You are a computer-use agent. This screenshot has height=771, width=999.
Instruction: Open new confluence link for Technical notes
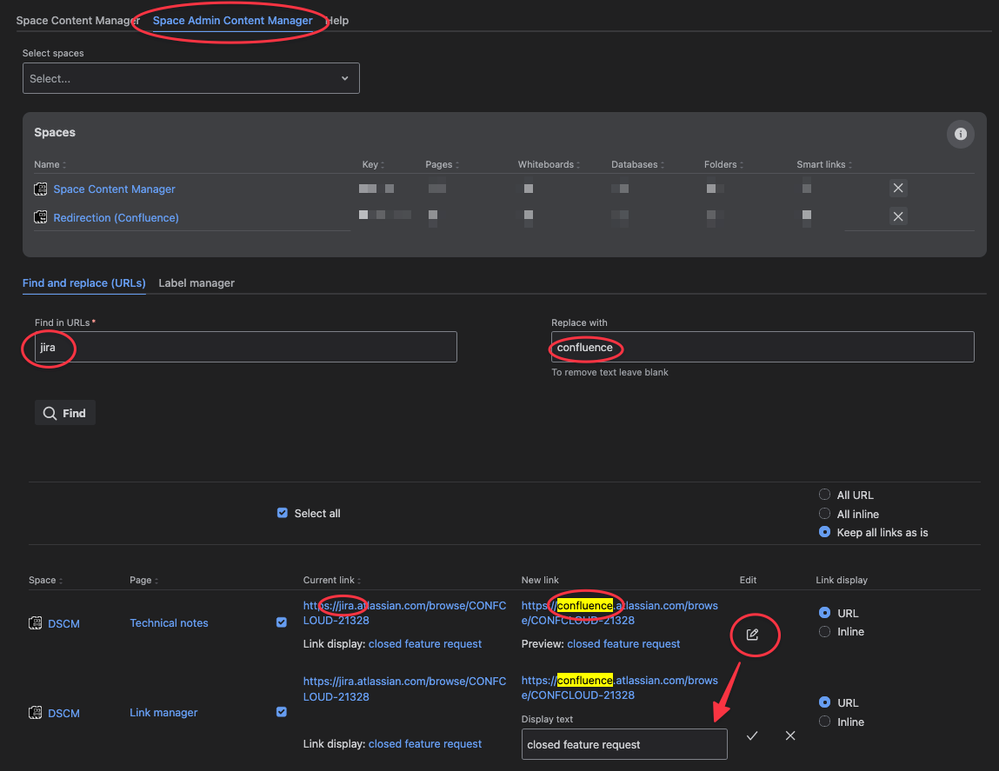click(x=619, y=613)
